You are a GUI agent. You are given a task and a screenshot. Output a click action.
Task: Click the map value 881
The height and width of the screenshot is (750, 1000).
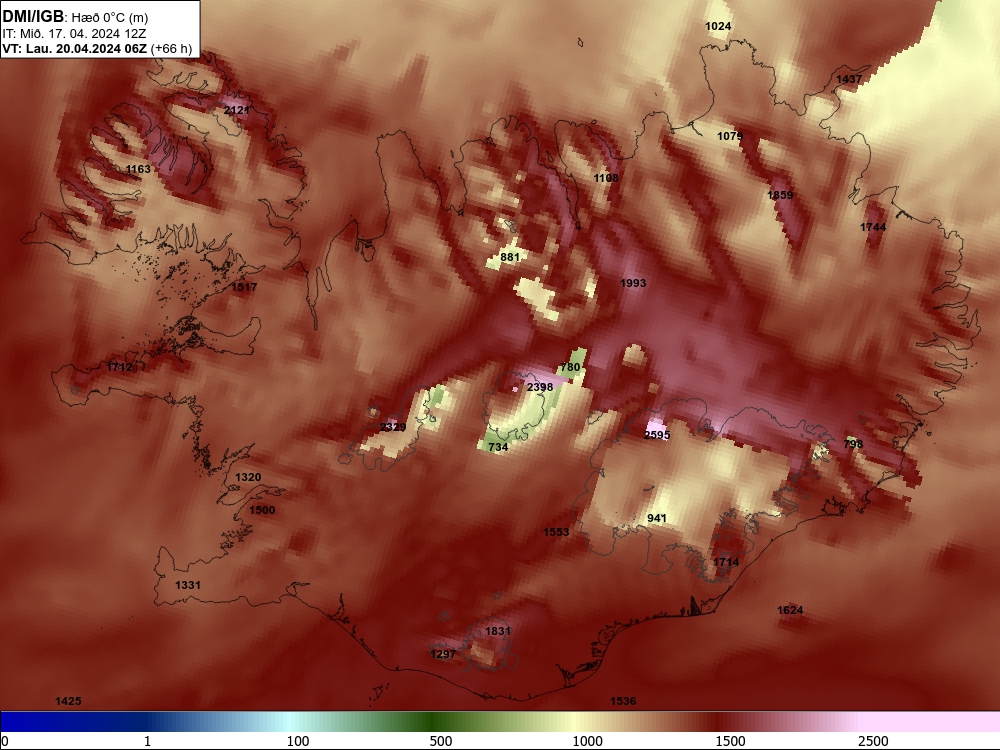pos(510,257)
